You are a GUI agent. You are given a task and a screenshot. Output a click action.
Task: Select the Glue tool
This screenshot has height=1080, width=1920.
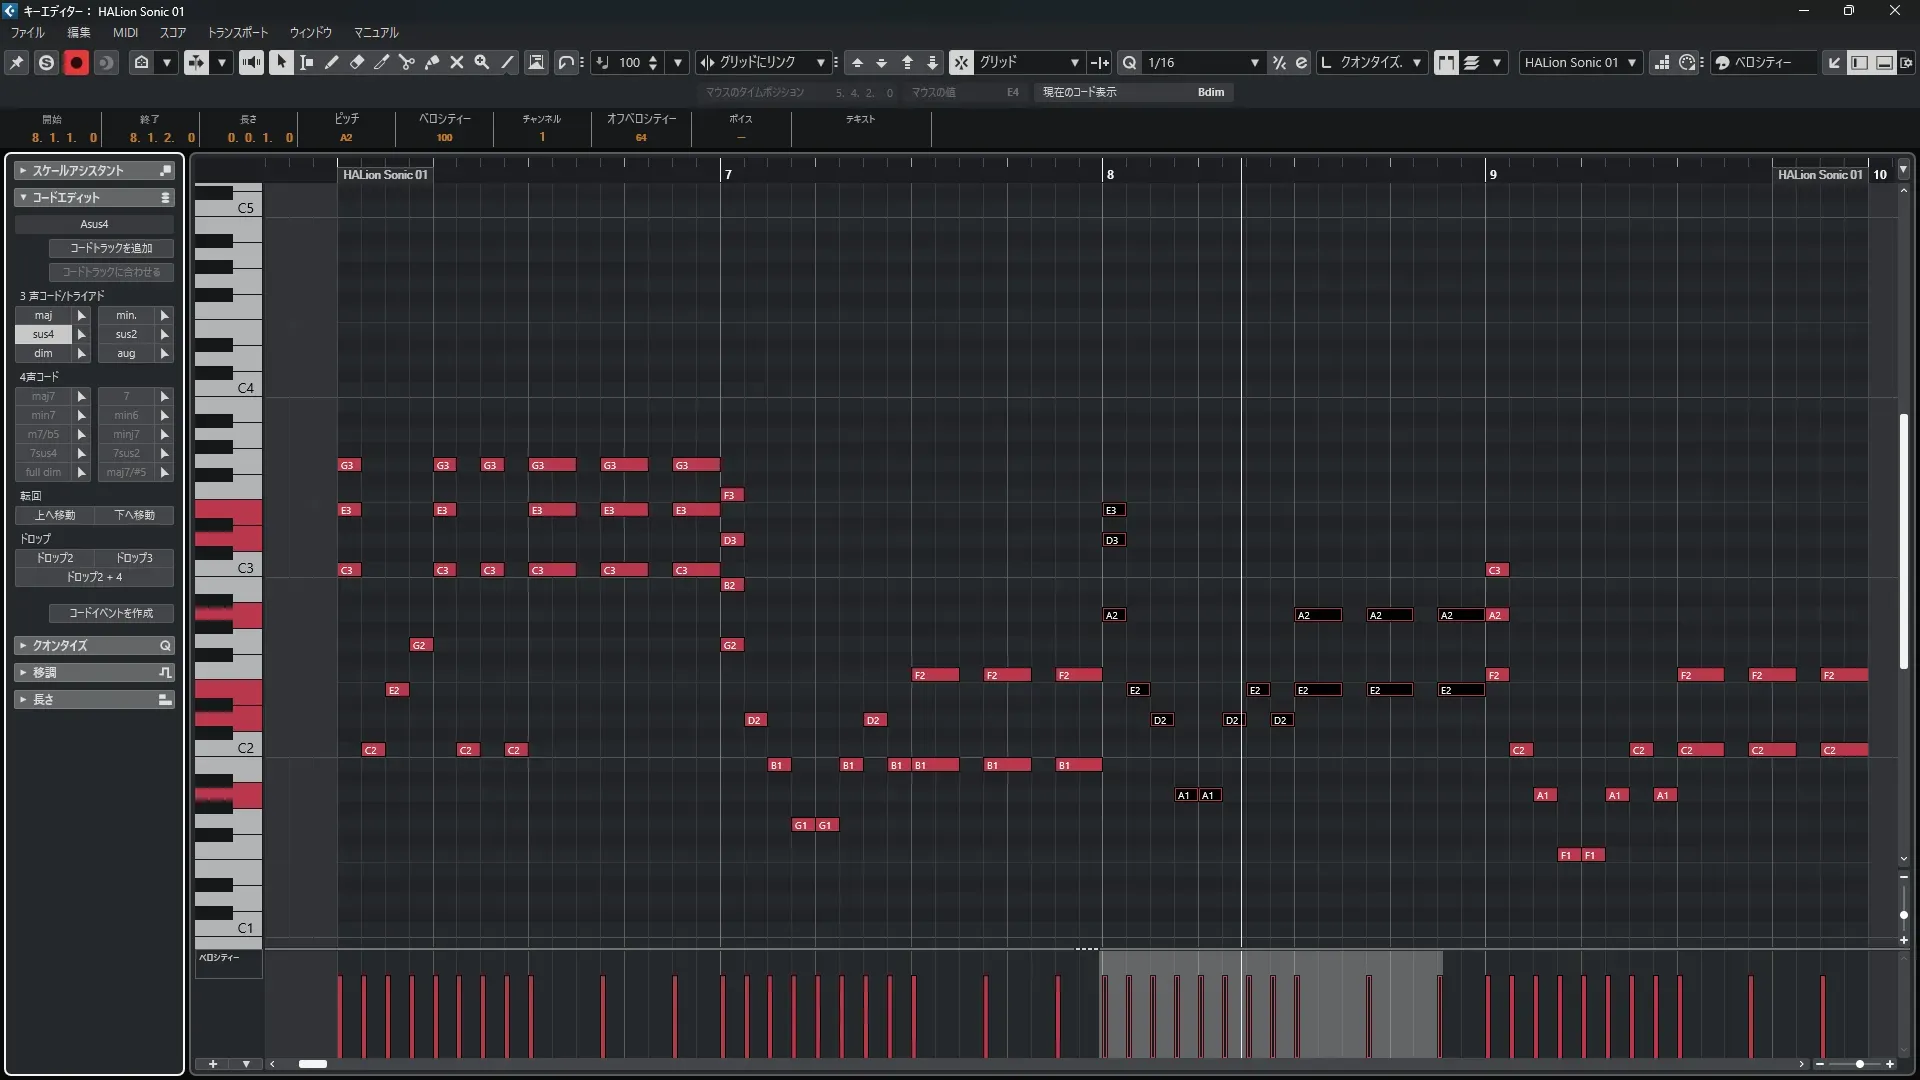click(x=432, y=62)
